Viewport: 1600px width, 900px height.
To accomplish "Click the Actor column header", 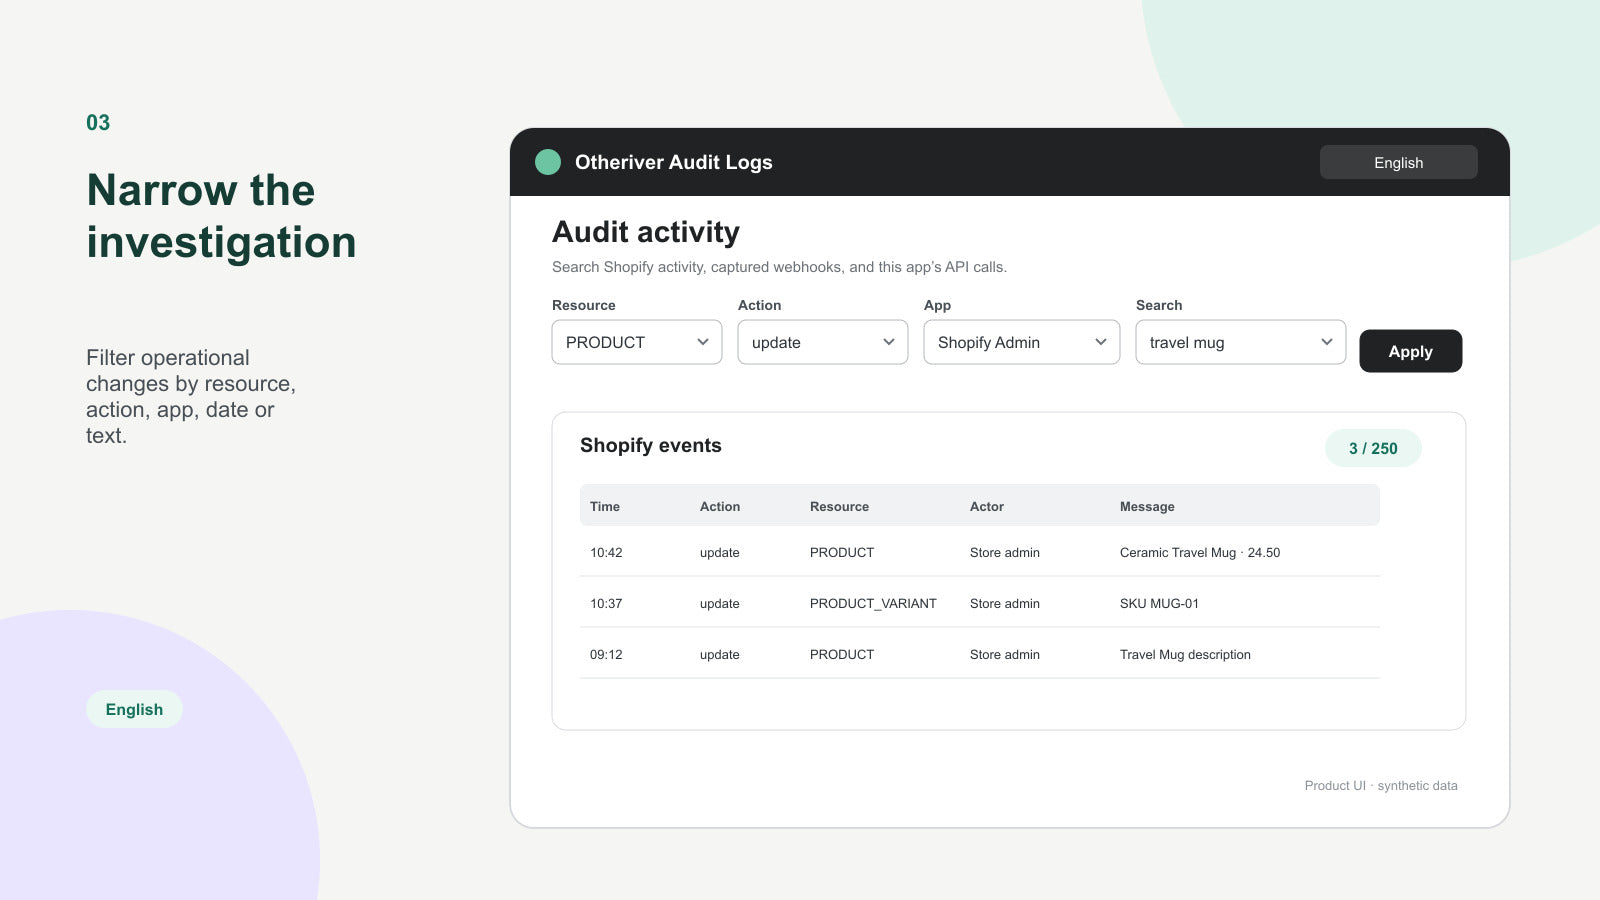I will (x=987, y=506).
